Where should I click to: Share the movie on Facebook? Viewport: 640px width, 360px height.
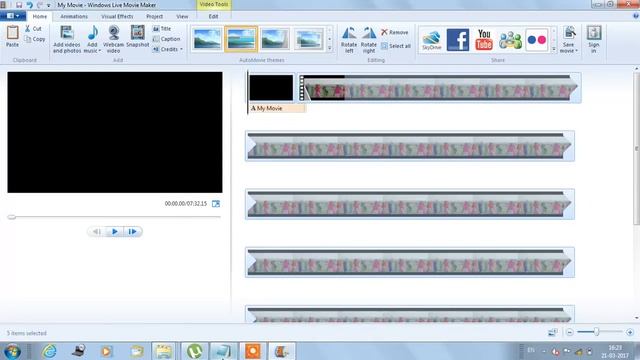[458, 40]
